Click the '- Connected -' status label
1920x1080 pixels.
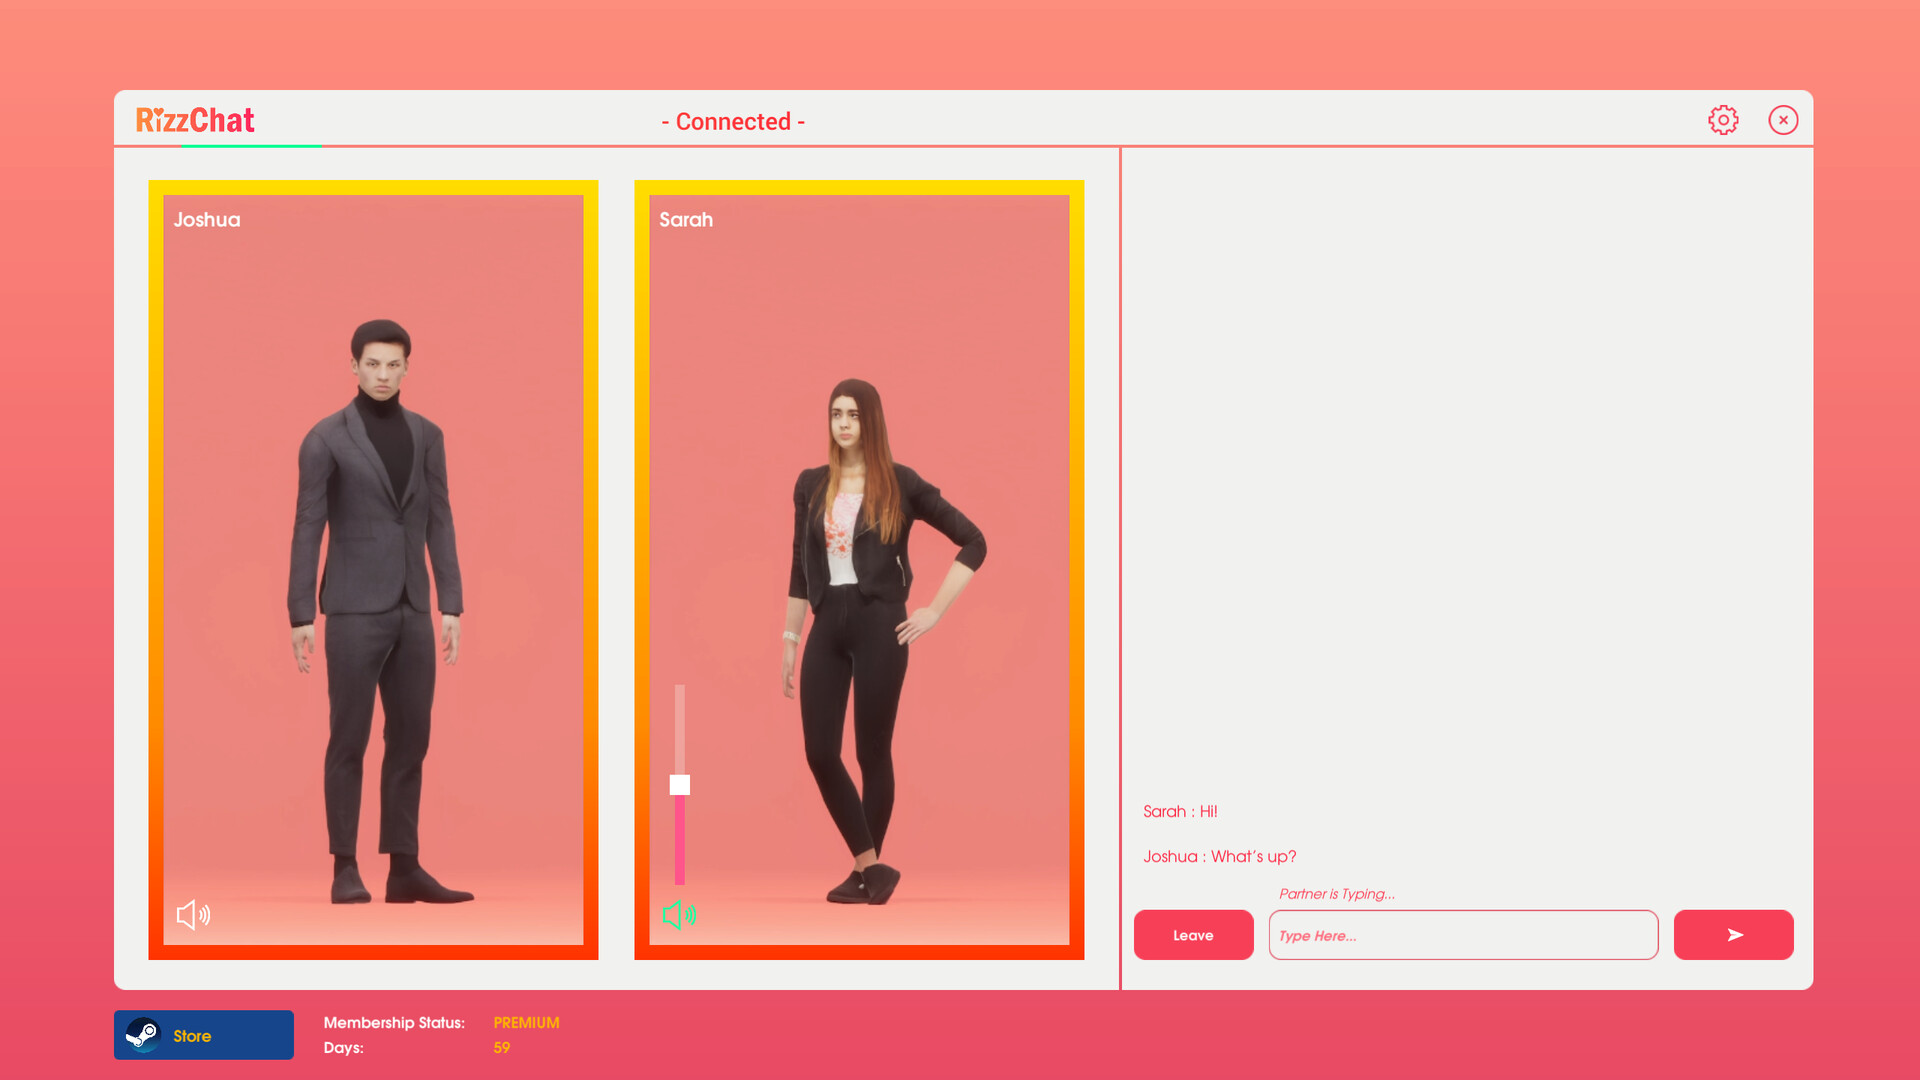(x=733, y=121)
